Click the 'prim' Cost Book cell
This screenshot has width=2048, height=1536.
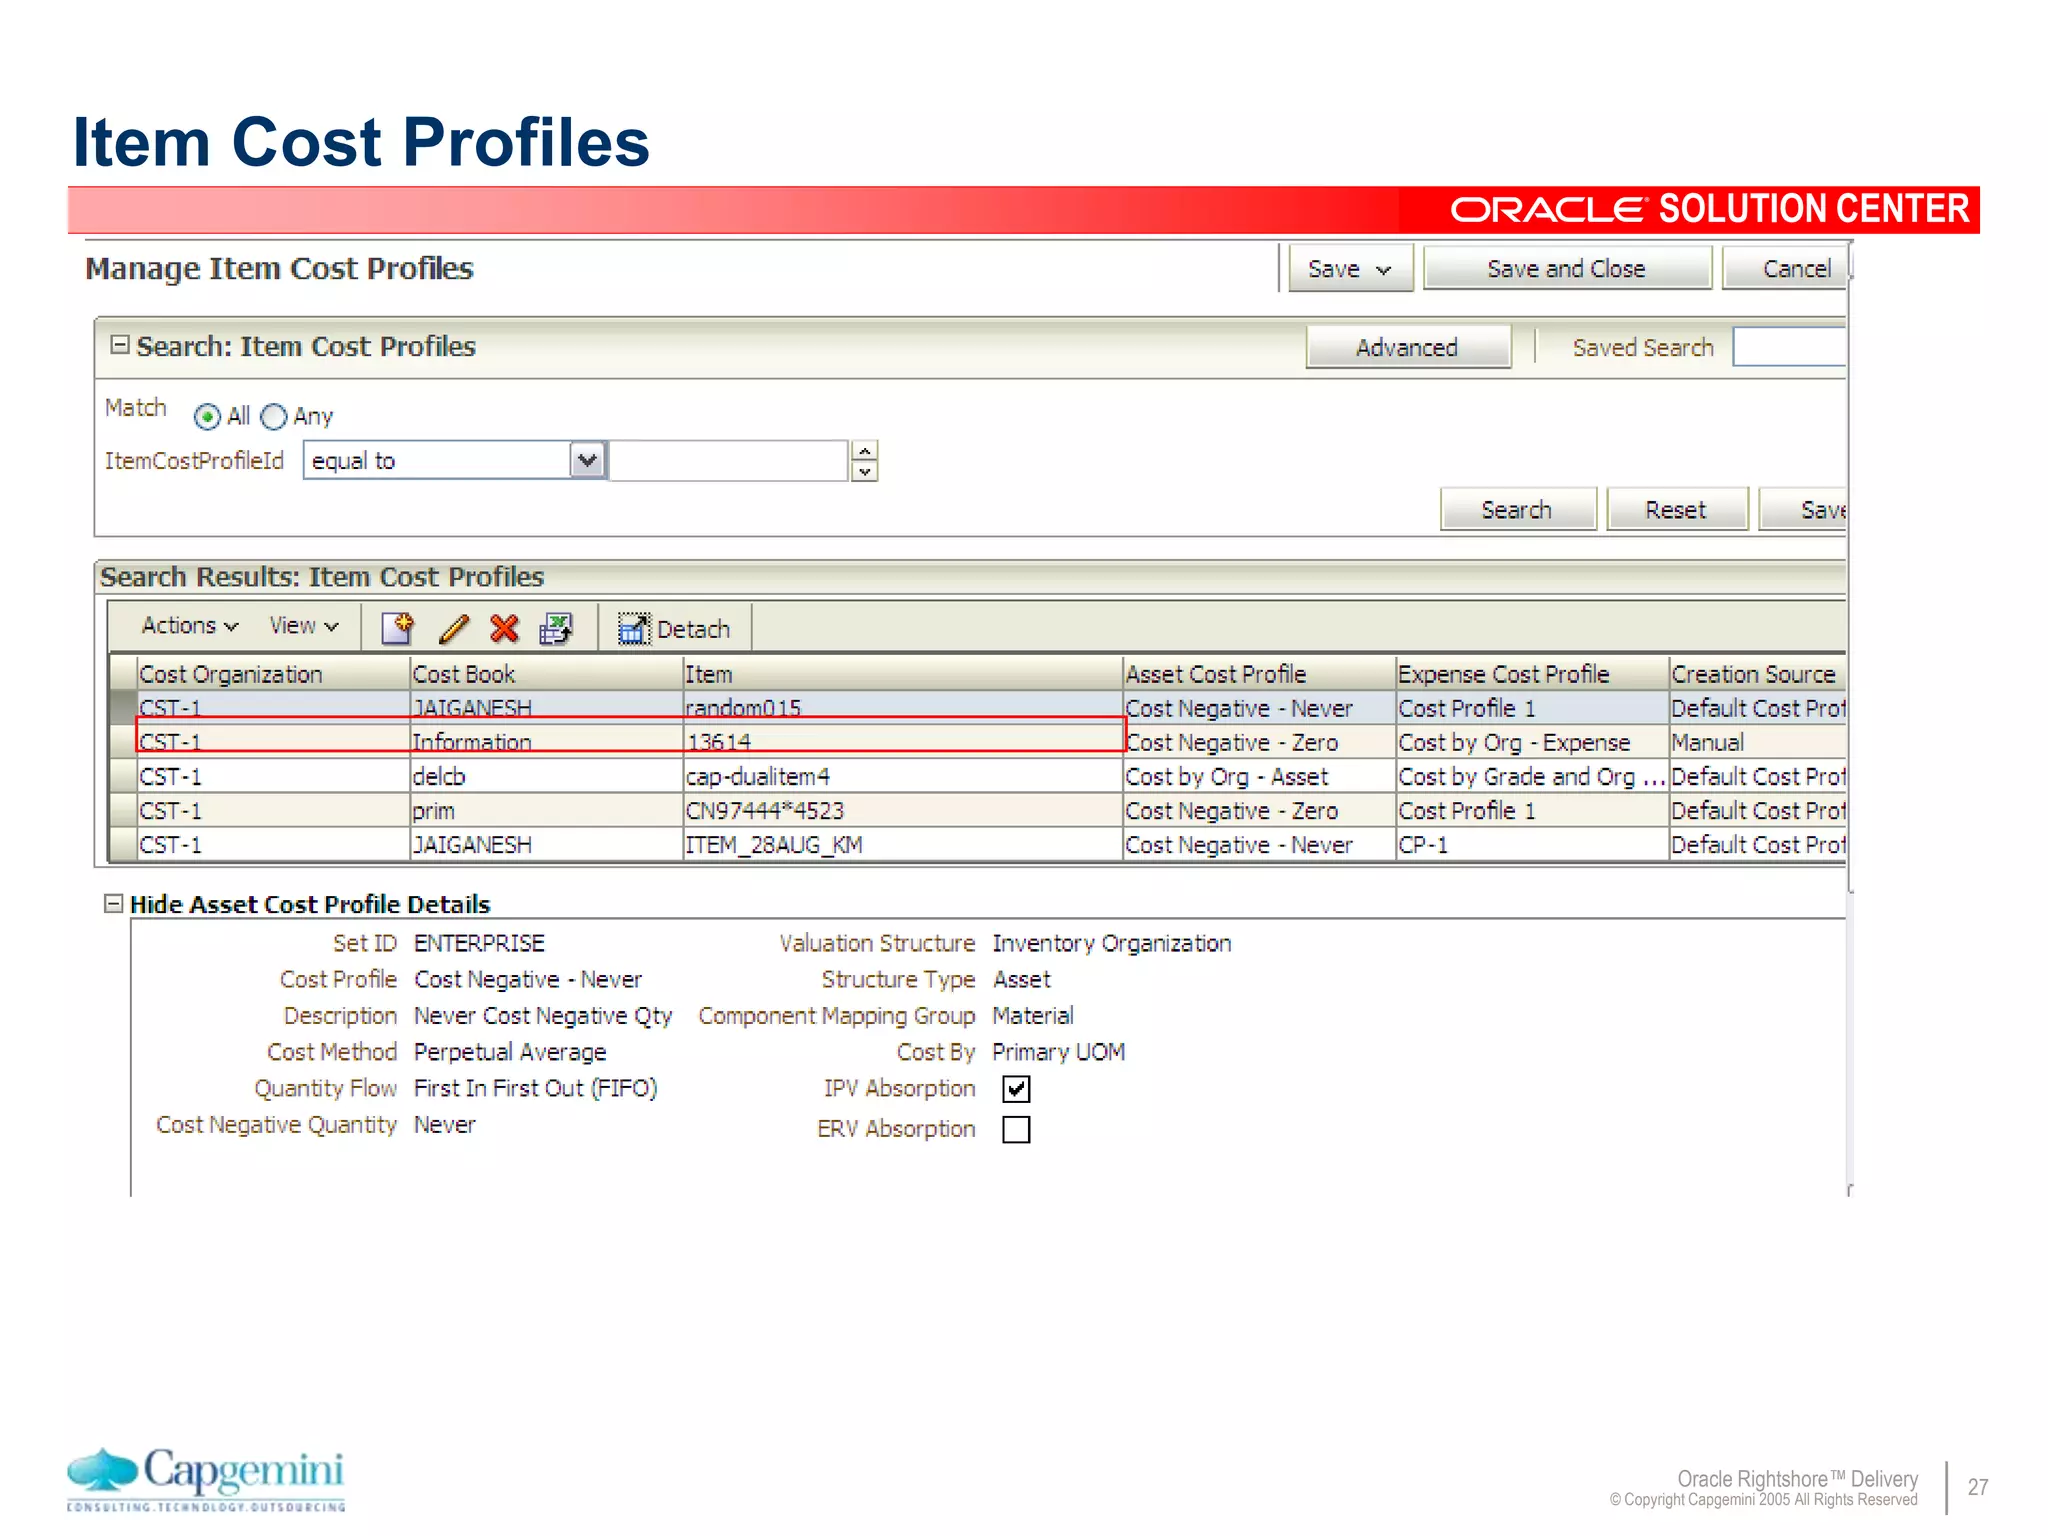pyautogui.click(x=546, y=811)
